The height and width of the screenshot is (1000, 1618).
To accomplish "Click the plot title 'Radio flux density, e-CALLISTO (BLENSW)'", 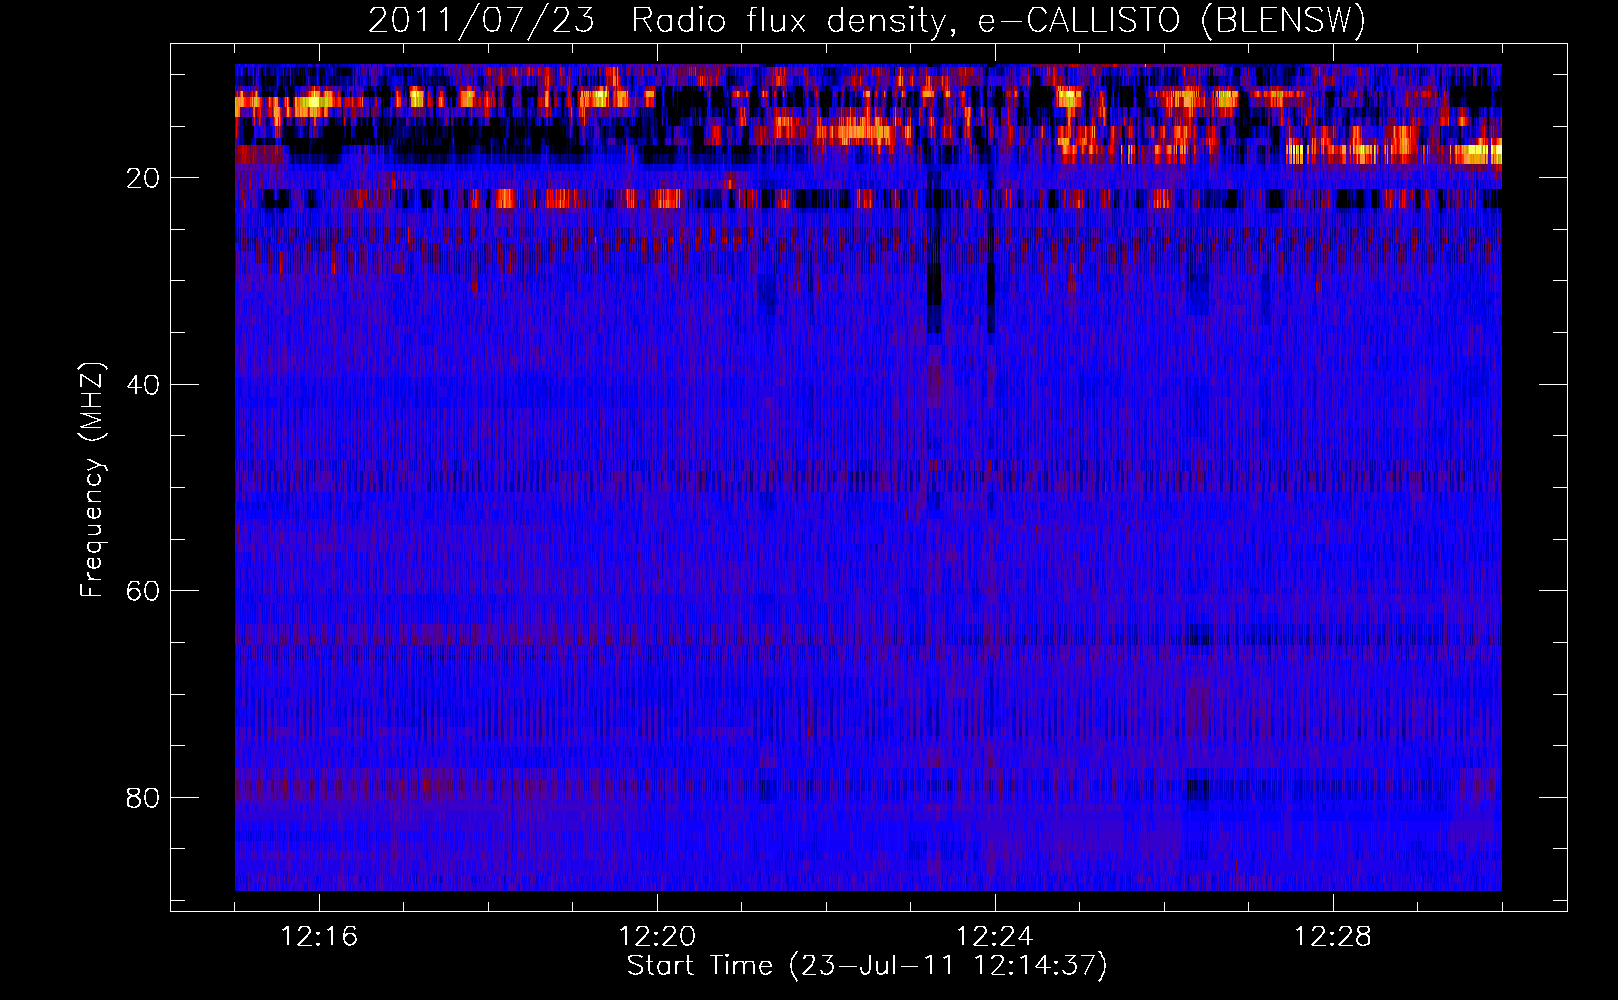I will (x=999, y=20).
